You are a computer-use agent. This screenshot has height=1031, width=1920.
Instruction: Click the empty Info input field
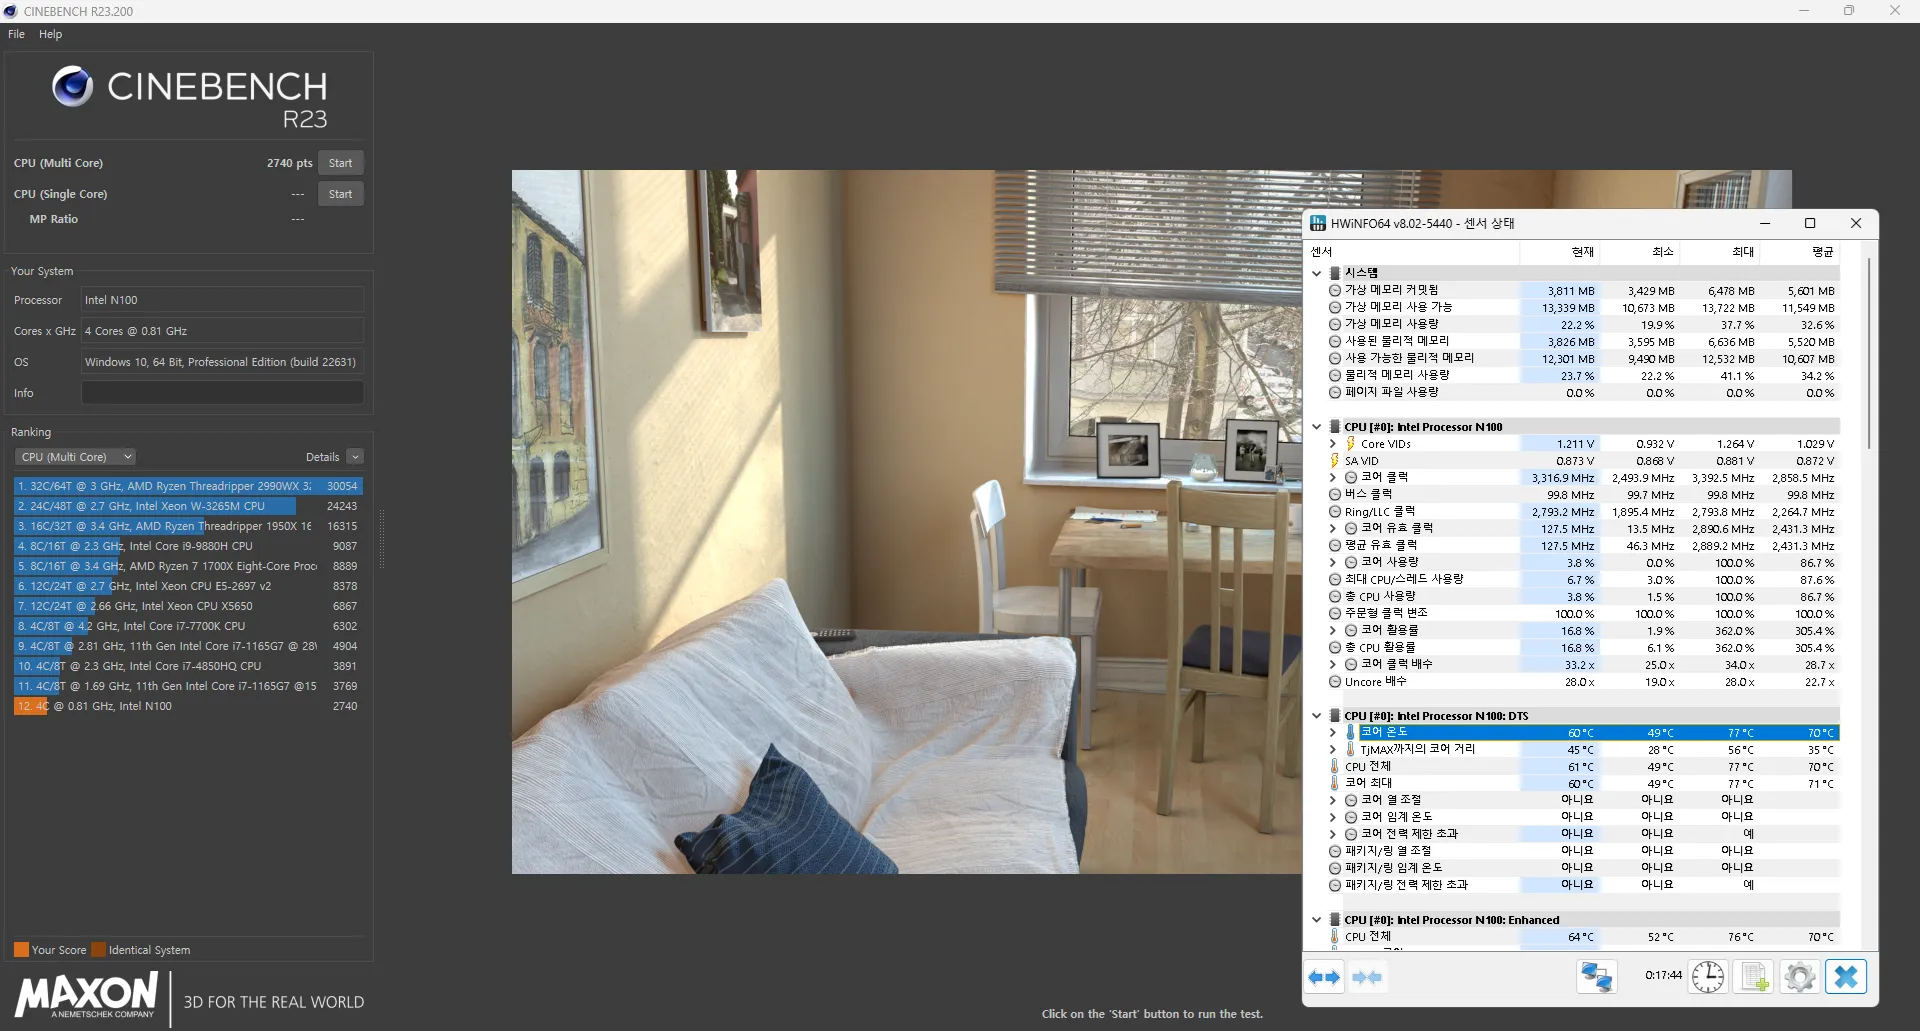(222, 393)
